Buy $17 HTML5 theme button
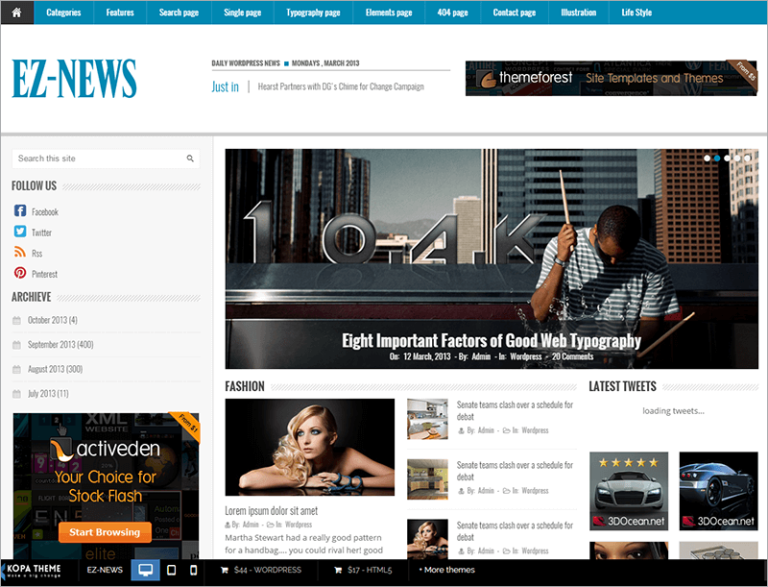 363,570
